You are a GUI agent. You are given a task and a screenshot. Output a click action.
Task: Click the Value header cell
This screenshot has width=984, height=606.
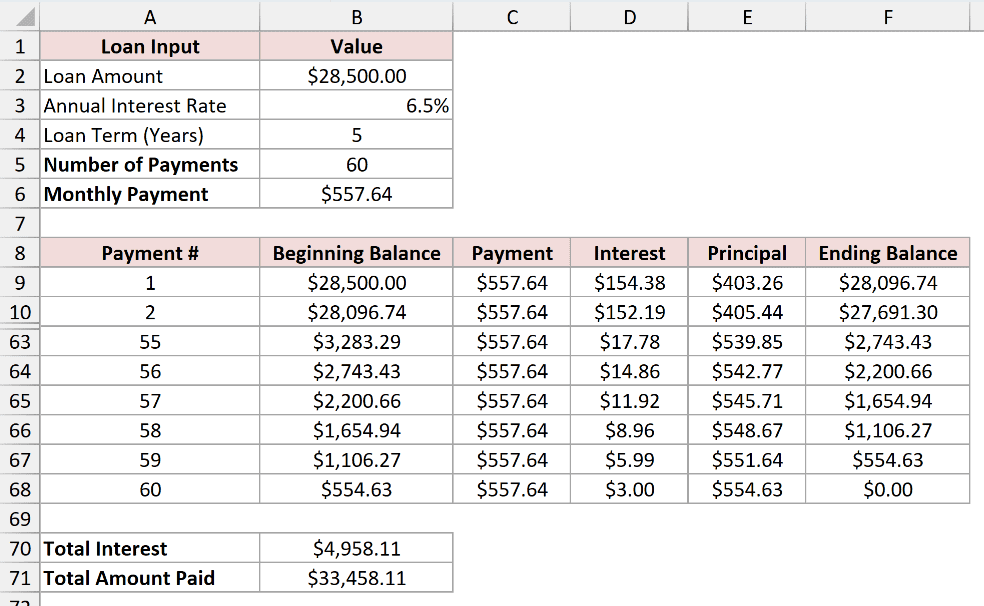point(356,46)
